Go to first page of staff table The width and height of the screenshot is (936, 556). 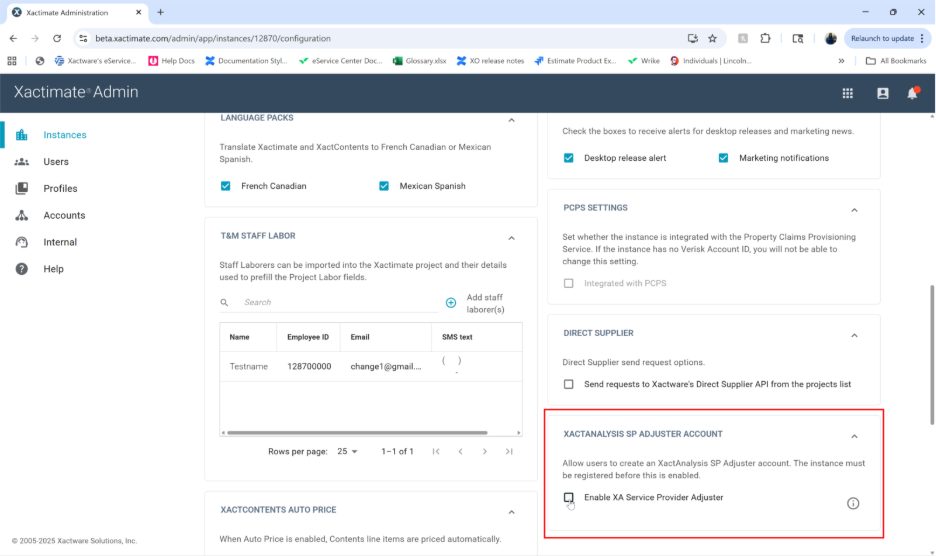[x=436, y=451]
